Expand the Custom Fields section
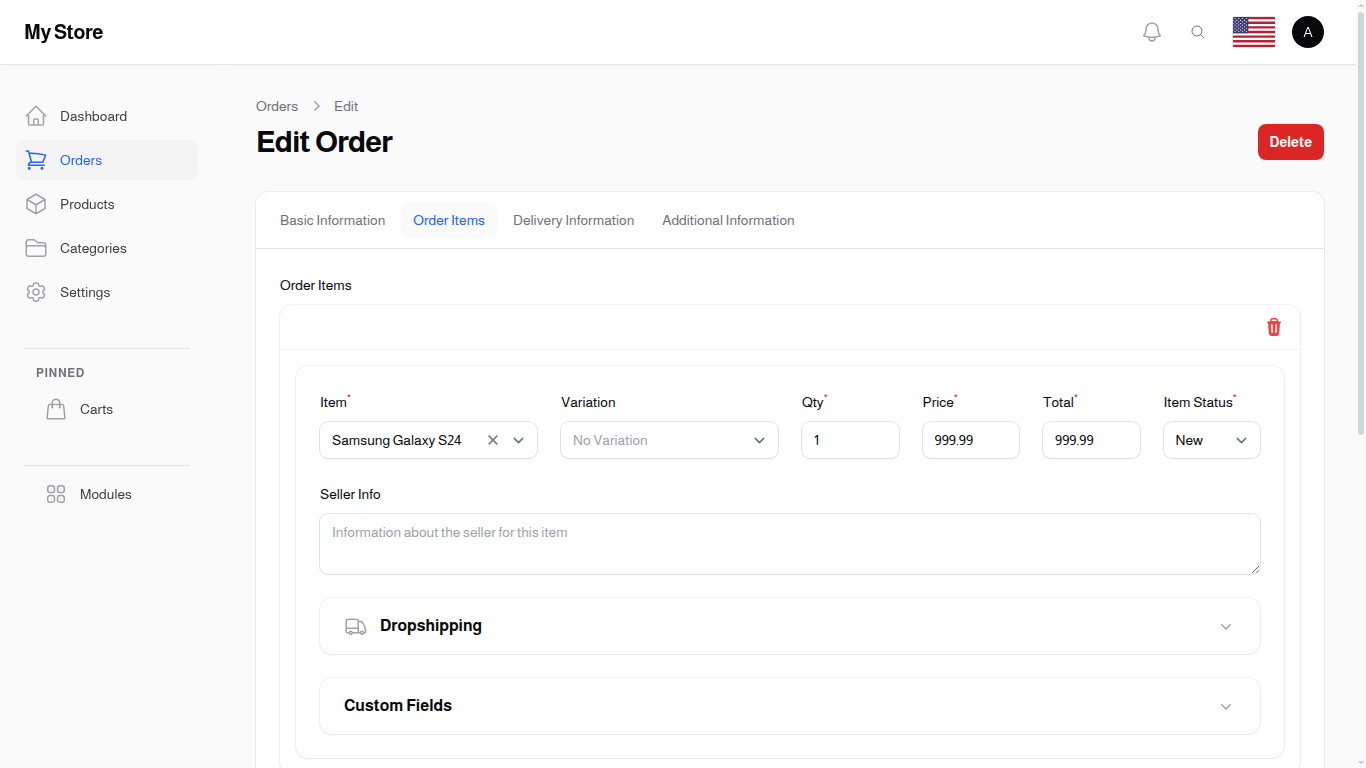 [x=1226, y=706]
